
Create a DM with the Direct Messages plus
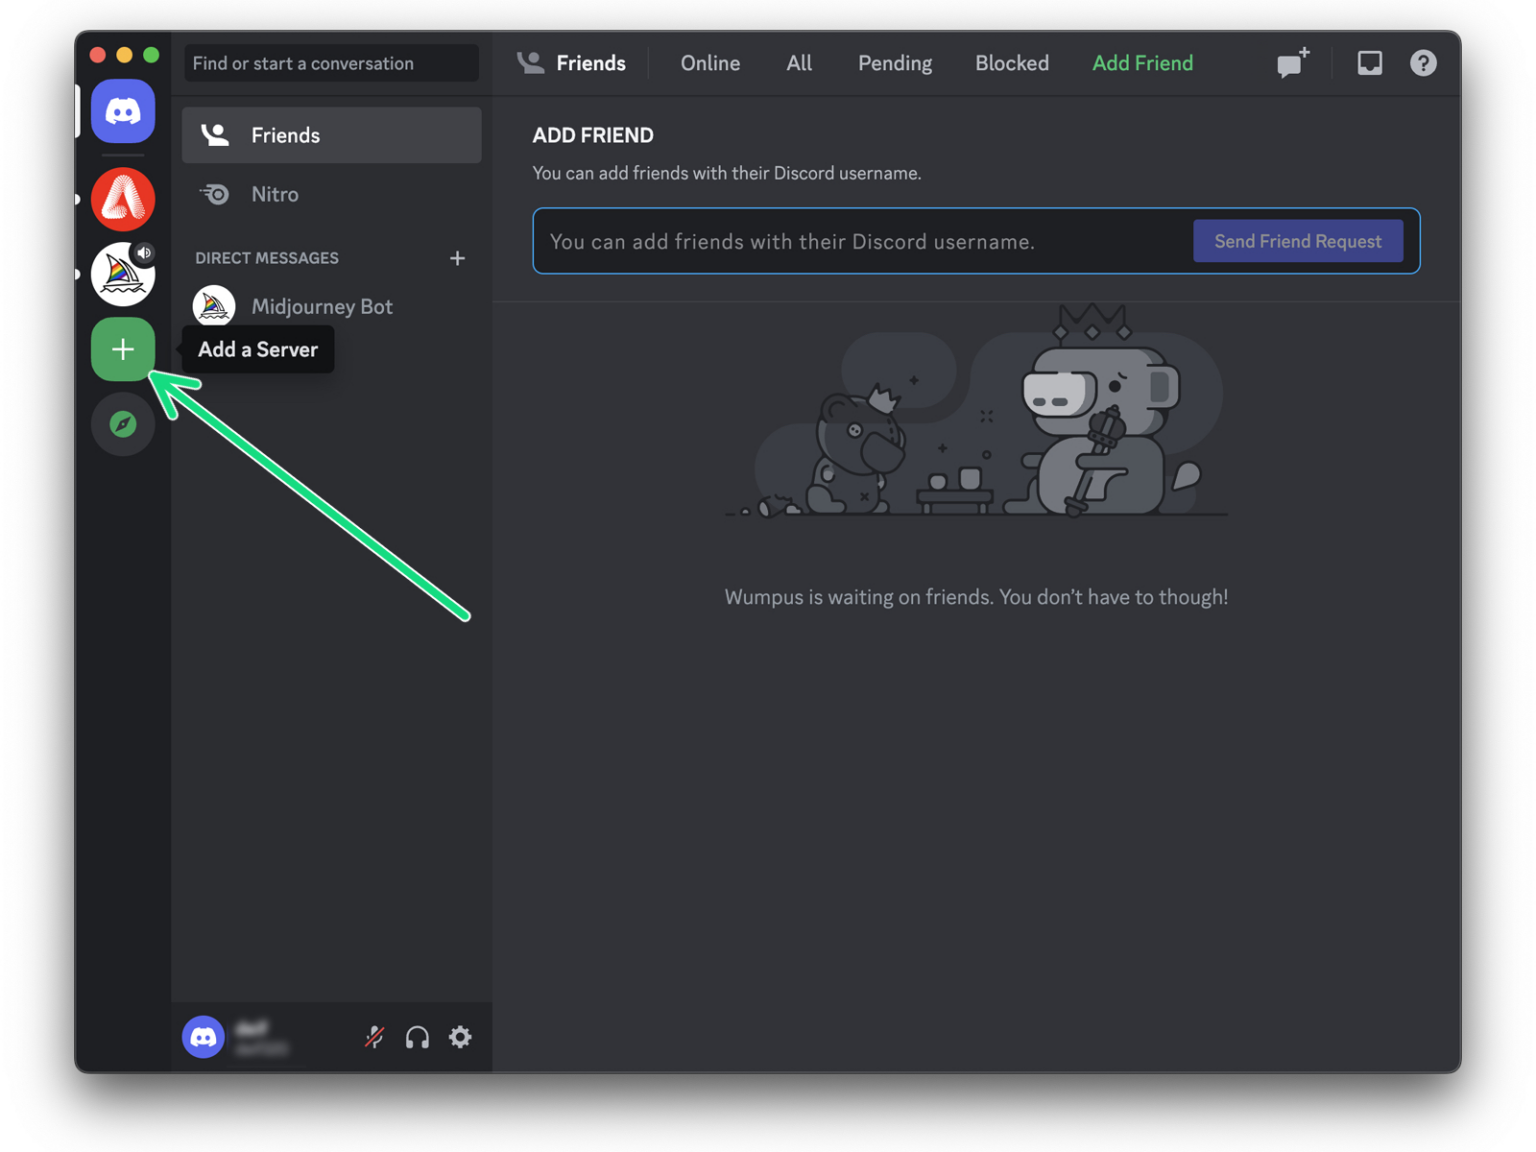pyautogui.click(x=457, y=258)
